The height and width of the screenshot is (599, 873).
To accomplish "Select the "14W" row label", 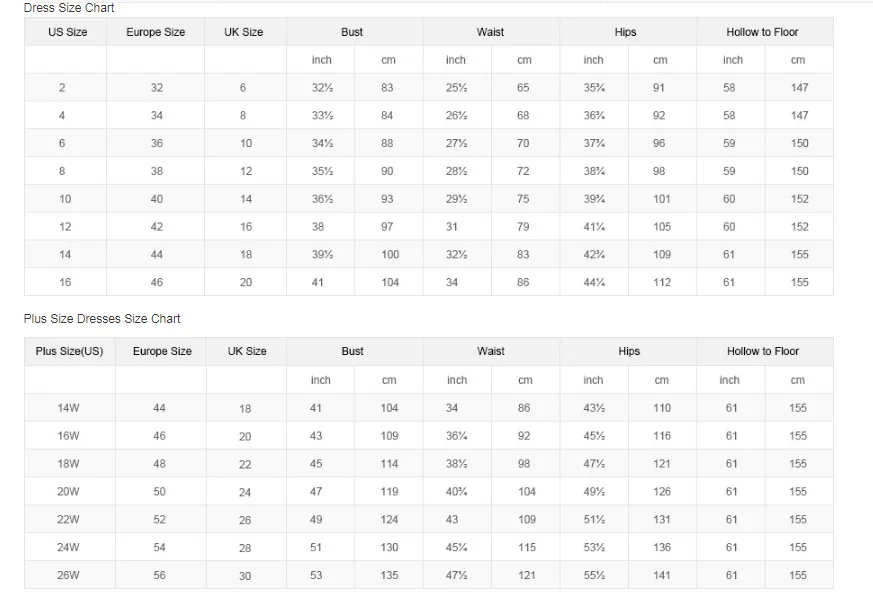I will [x=68, y=408].
